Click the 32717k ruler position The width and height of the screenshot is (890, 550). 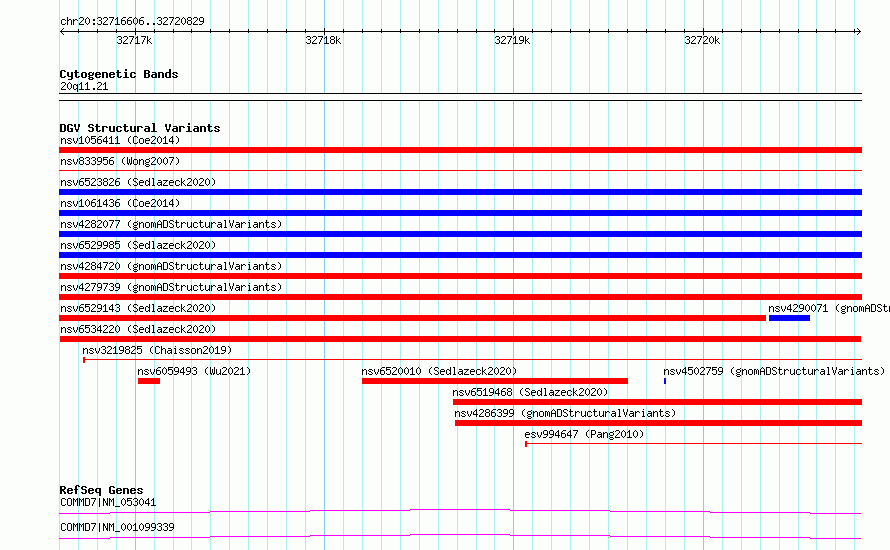pyautogui.click(x=135, y=40)
